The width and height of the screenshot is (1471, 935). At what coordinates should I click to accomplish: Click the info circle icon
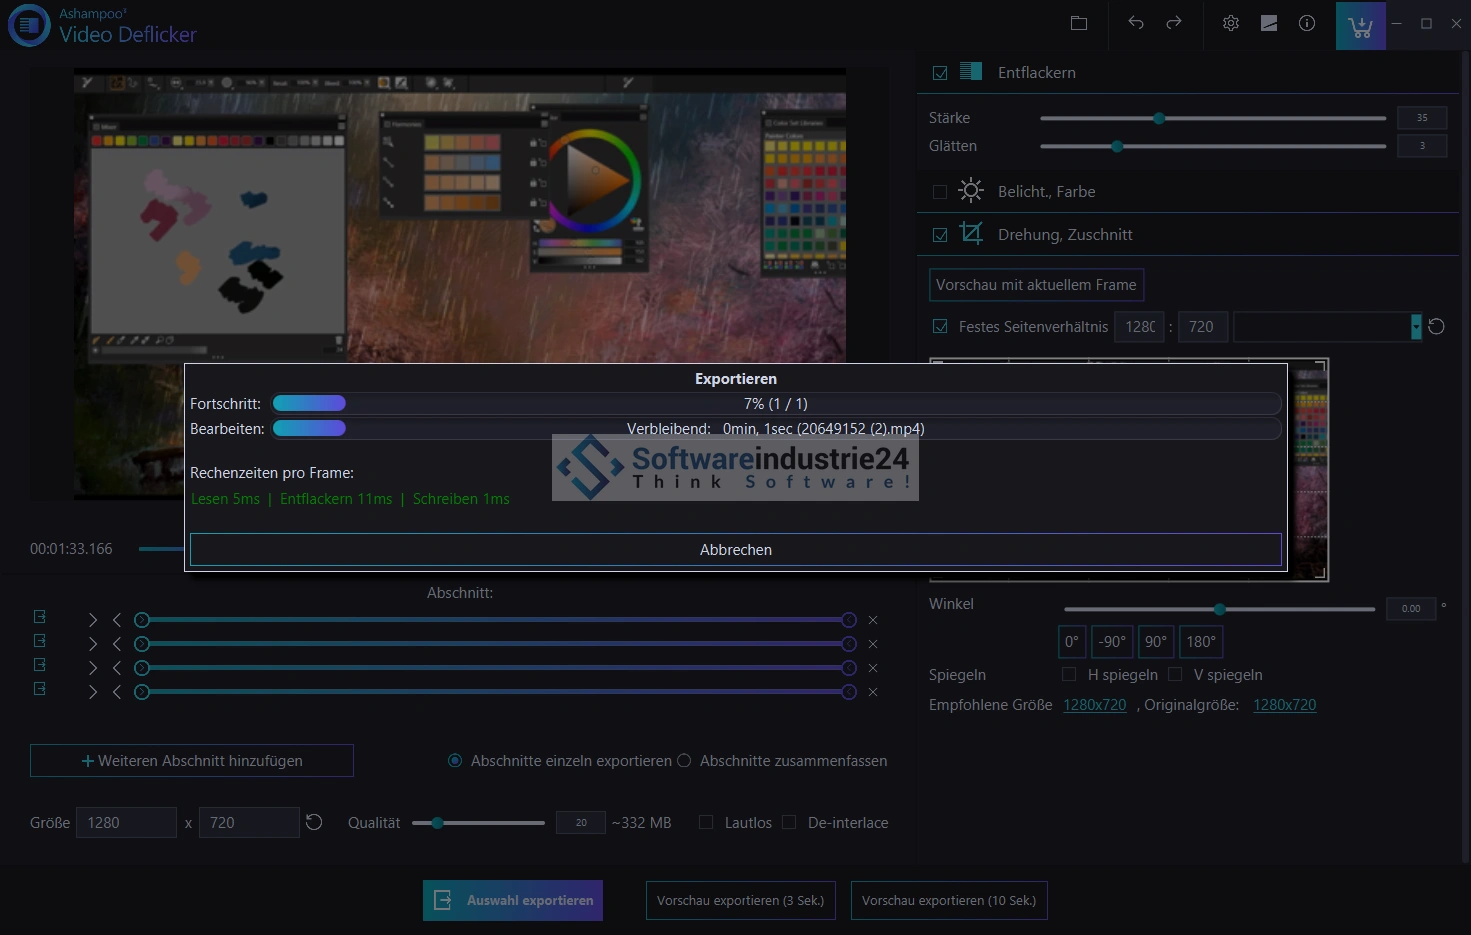click(x=1307, y=23)
